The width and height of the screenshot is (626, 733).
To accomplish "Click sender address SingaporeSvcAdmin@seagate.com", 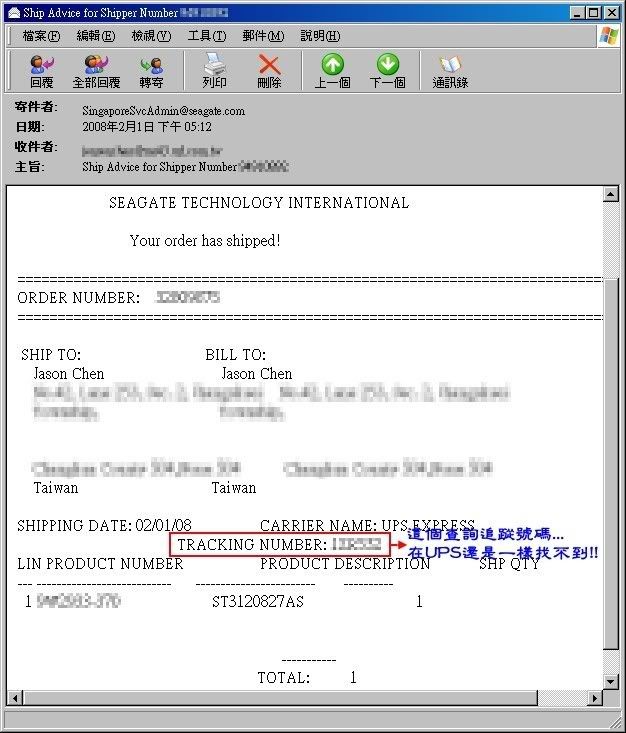I will coord(164,111).
